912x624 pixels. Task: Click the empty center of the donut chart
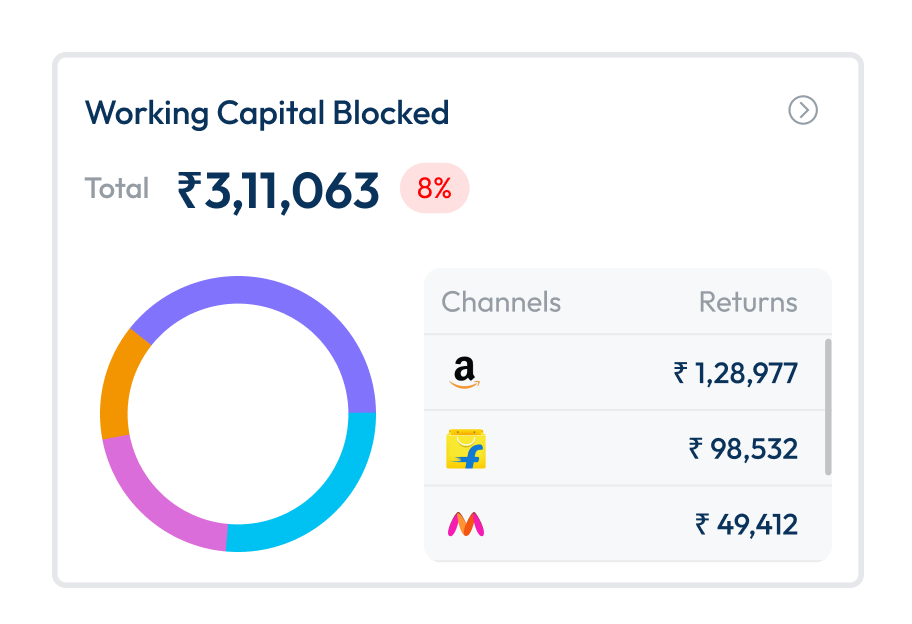[238, 414]
